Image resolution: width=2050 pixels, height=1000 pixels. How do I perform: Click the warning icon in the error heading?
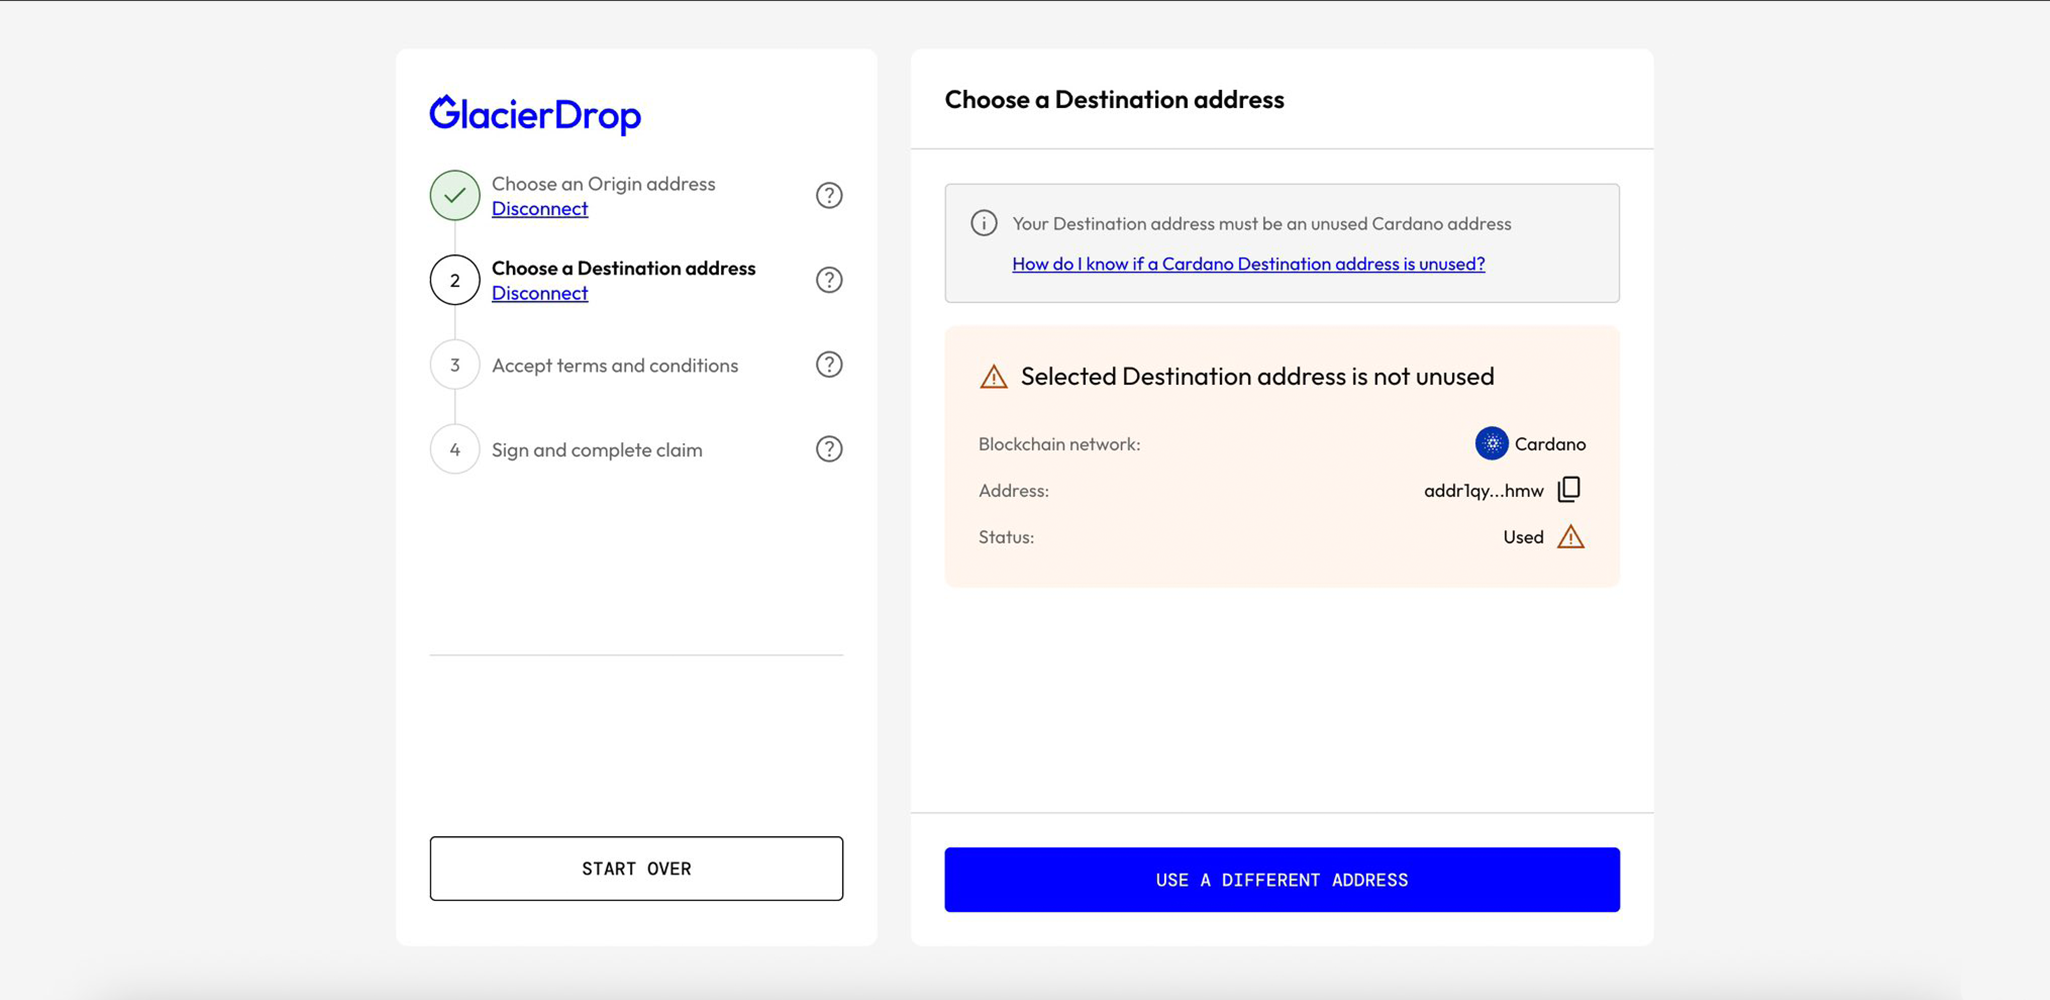[x=993, y=377]
